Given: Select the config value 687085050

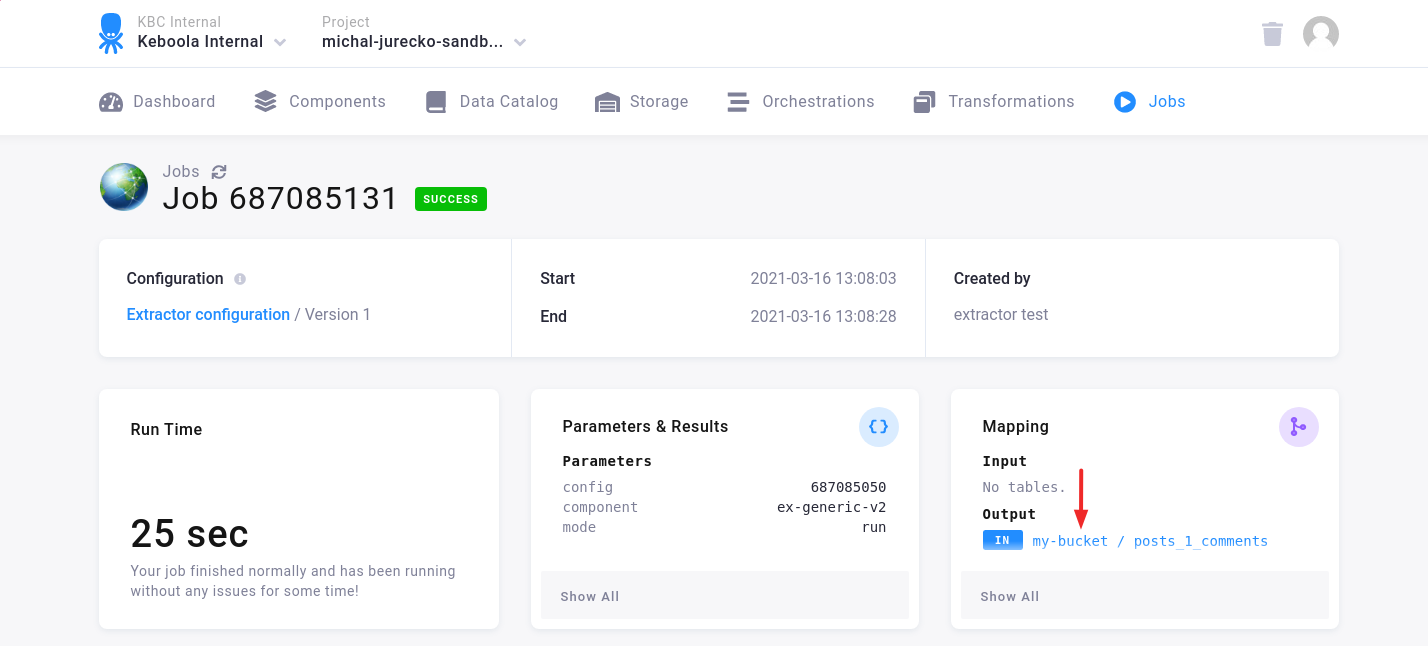Looking at the screenshot, I should (x=848, y=487).
